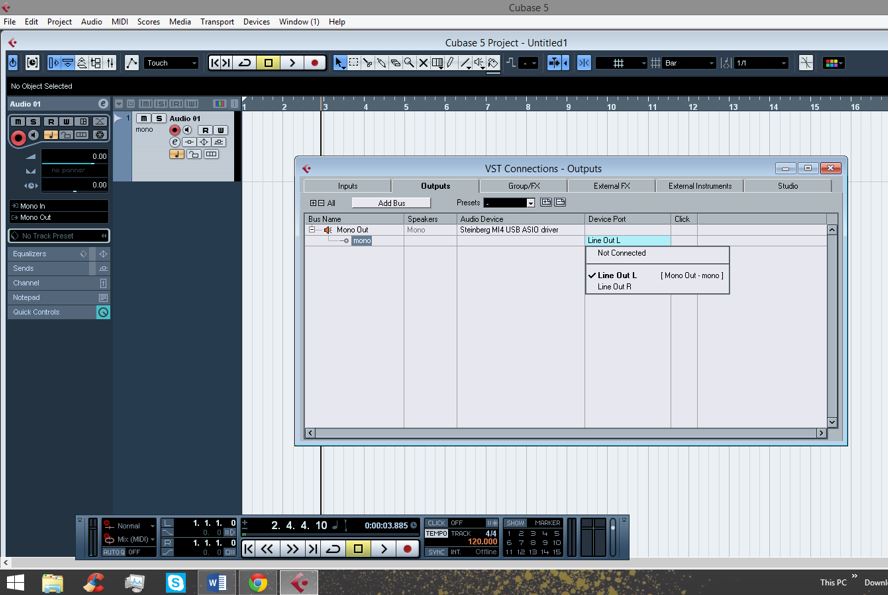Click the No Track Preset field
Viewport: 890px width, 595px height.
click(x=59, y=236)
